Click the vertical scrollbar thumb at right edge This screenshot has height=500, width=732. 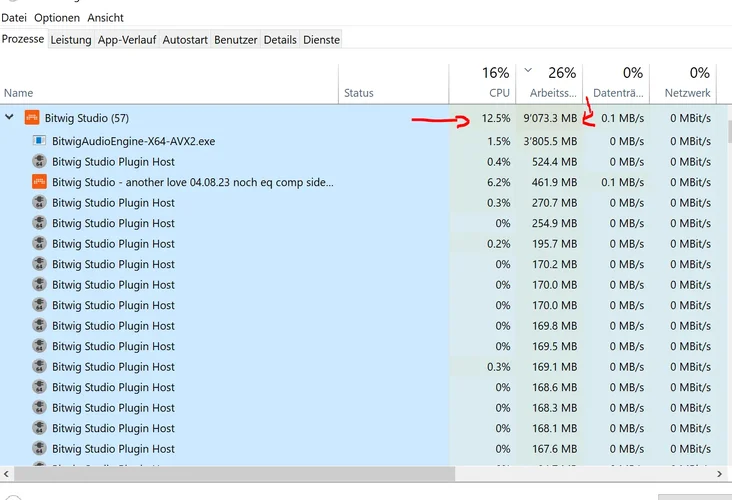click(730, 132)
